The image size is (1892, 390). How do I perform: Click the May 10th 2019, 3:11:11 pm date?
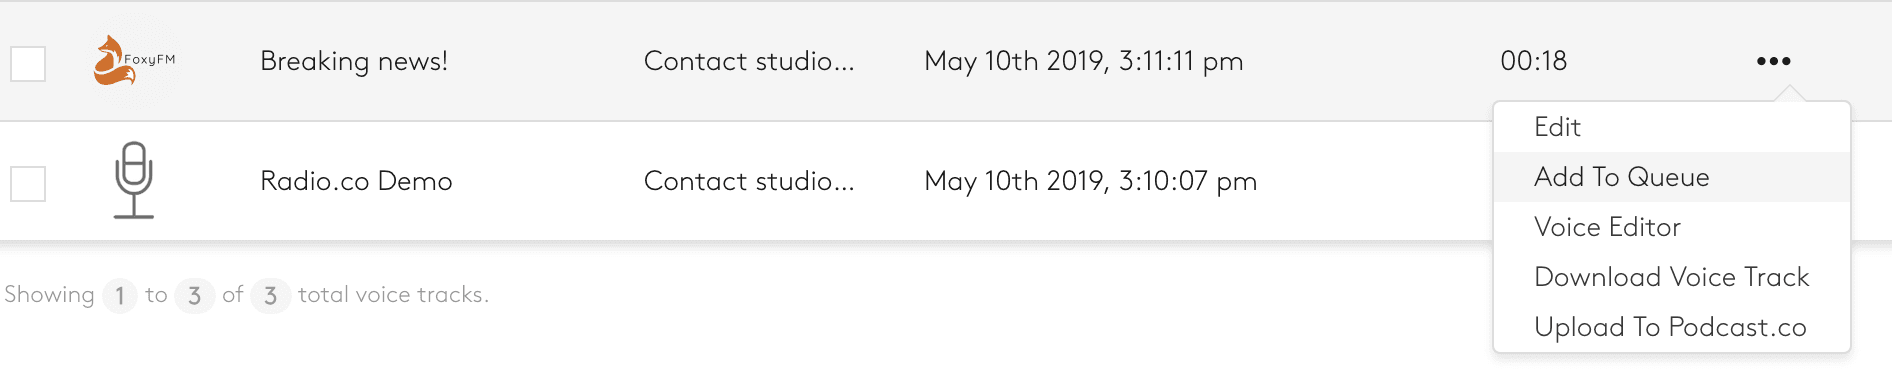click(1084, 61)
